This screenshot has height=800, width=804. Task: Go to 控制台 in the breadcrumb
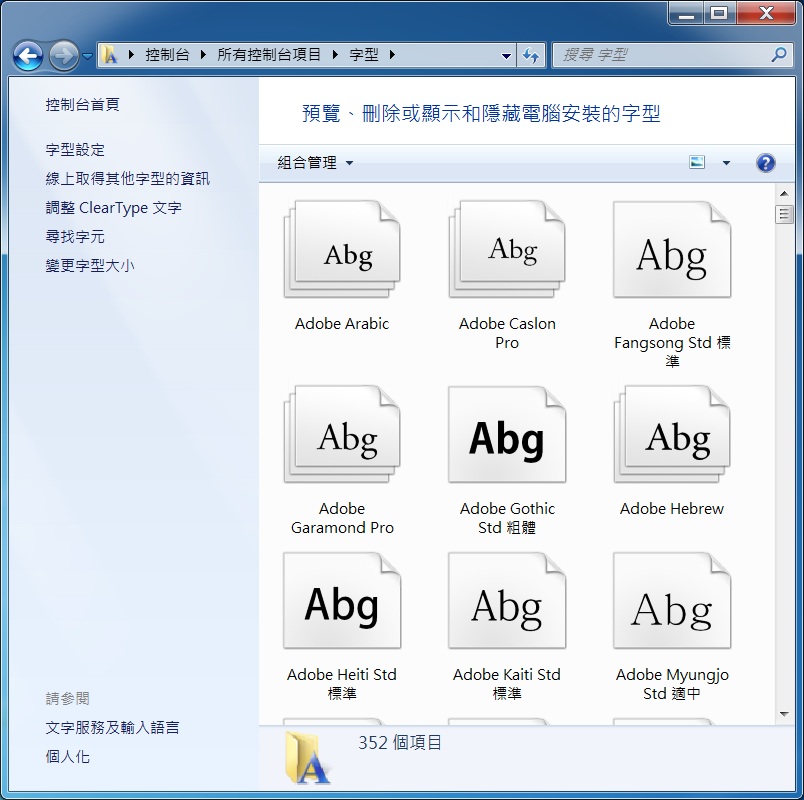click(168, 54)
